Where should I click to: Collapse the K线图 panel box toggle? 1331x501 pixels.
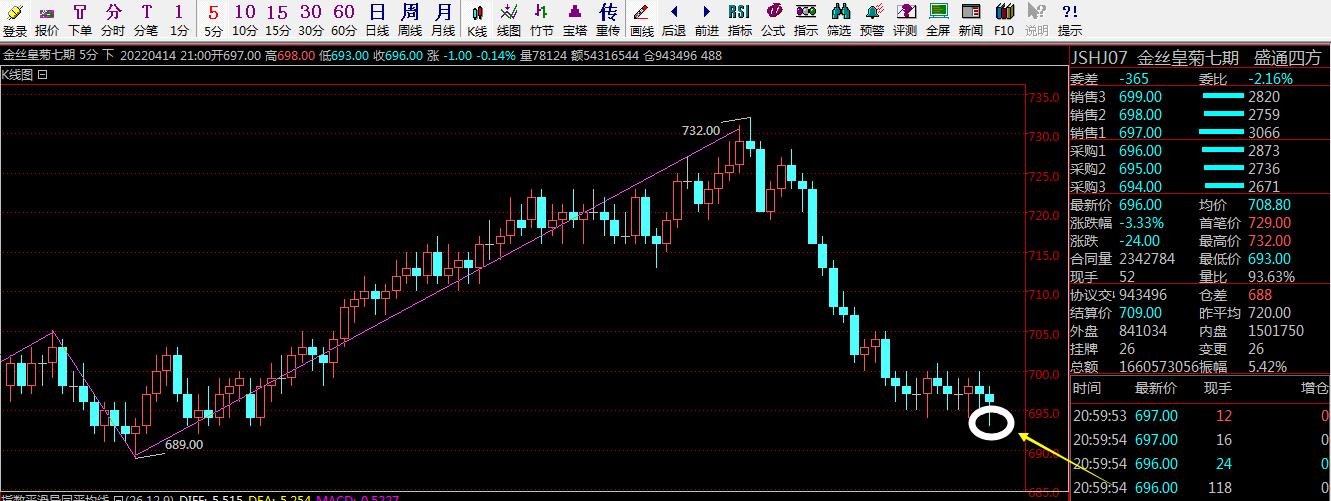coord(43,74)
